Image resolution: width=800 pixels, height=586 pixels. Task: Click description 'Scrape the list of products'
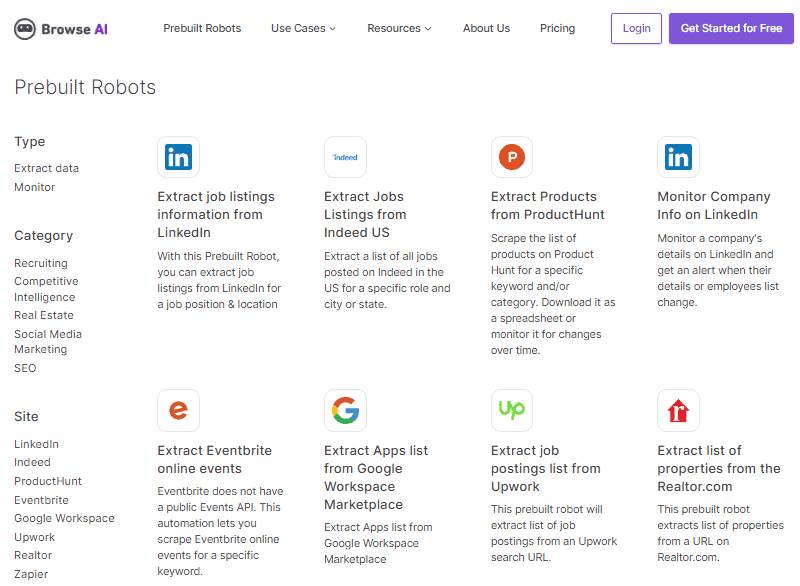tap(553, 294)
